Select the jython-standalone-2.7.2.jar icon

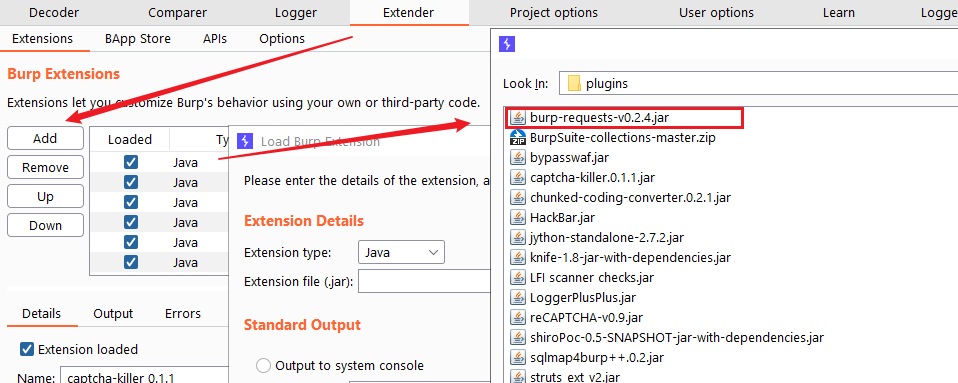pyautogui.click(x=518, y=238)
